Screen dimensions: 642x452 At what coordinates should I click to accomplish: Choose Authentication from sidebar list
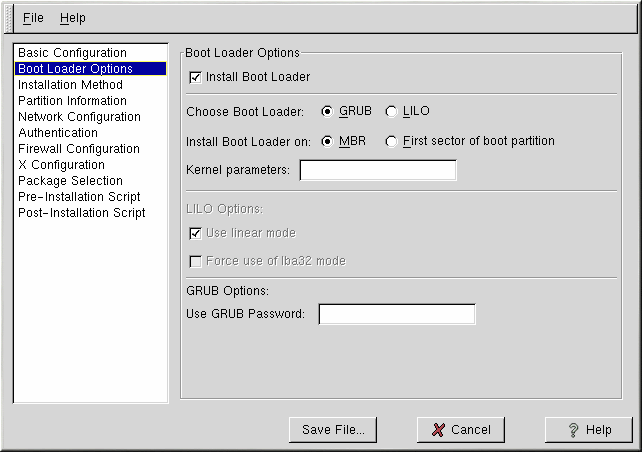[x=58, y=133]
